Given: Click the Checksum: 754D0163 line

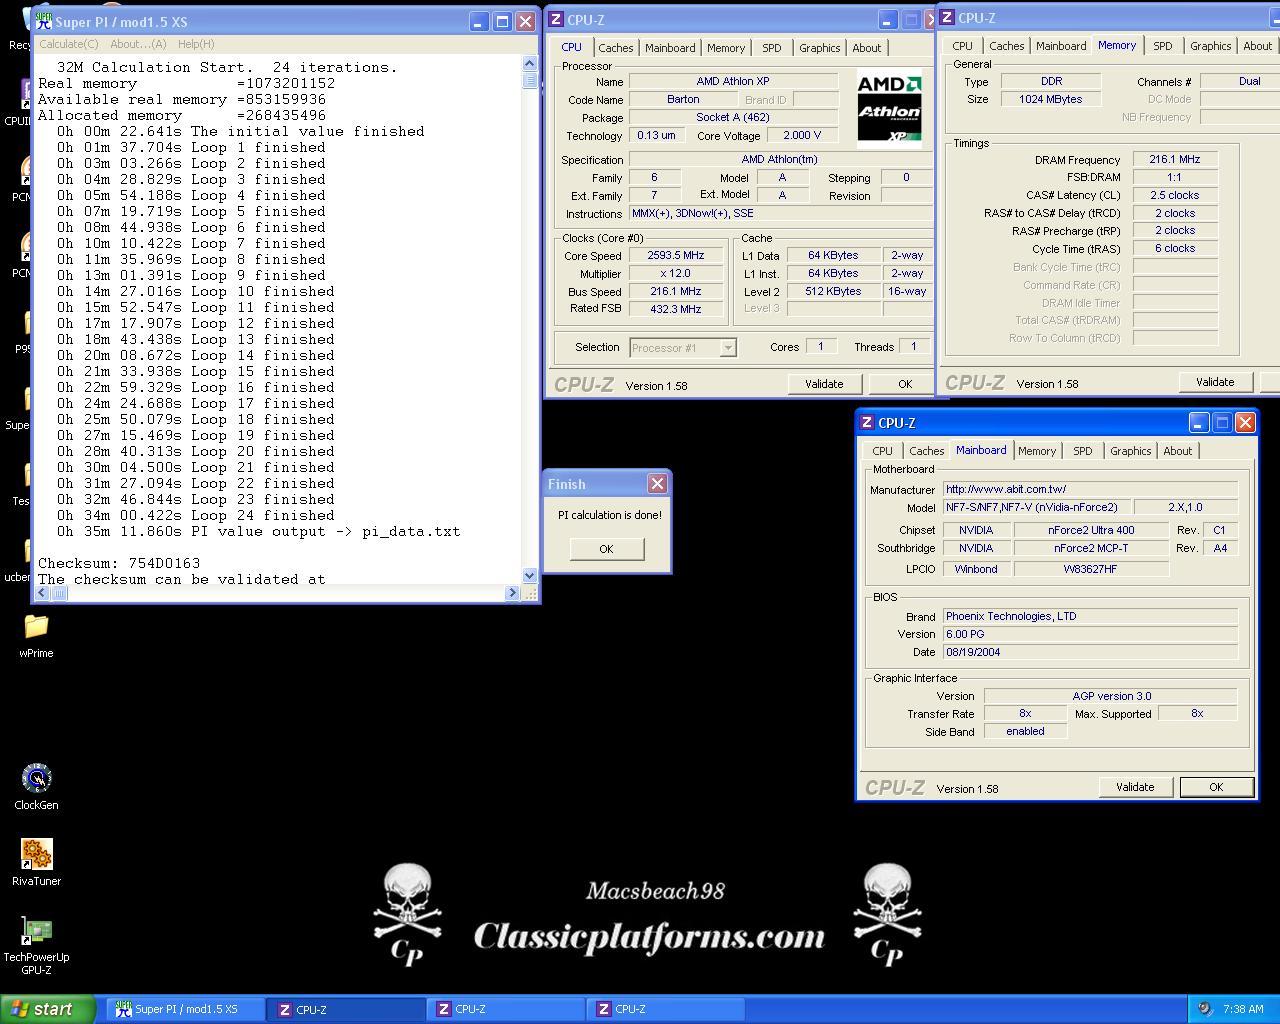Looking at the screenshot, I should coord(119,563).
